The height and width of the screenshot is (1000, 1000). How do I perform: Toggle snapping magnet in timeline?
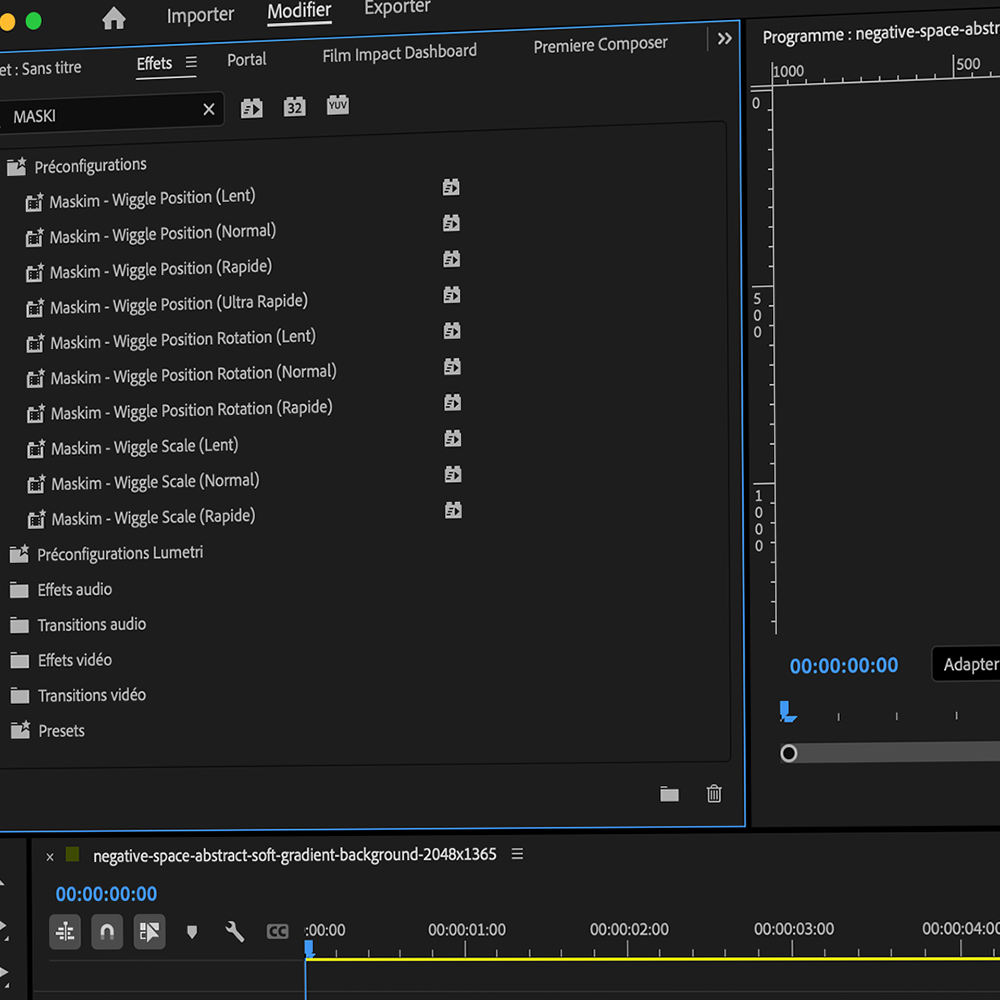(107, 932)
